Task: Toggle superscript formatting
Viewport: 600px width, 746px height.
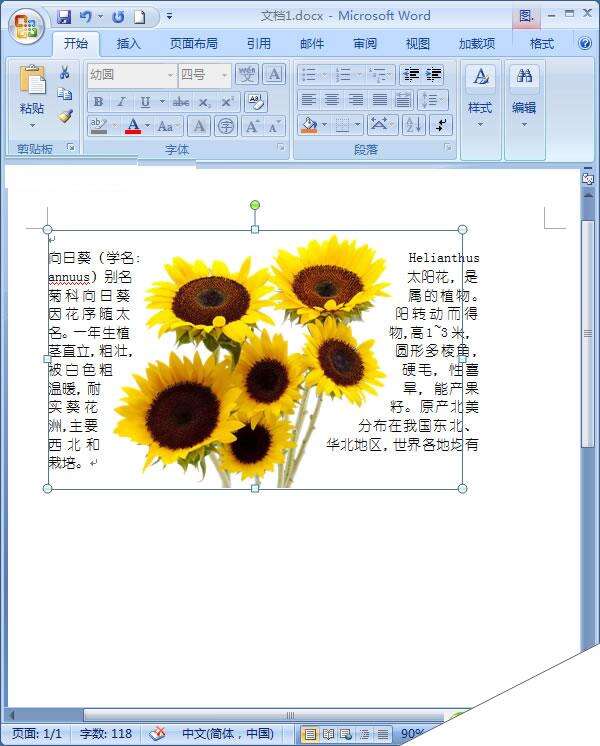Action: click(x=227, y=102)
